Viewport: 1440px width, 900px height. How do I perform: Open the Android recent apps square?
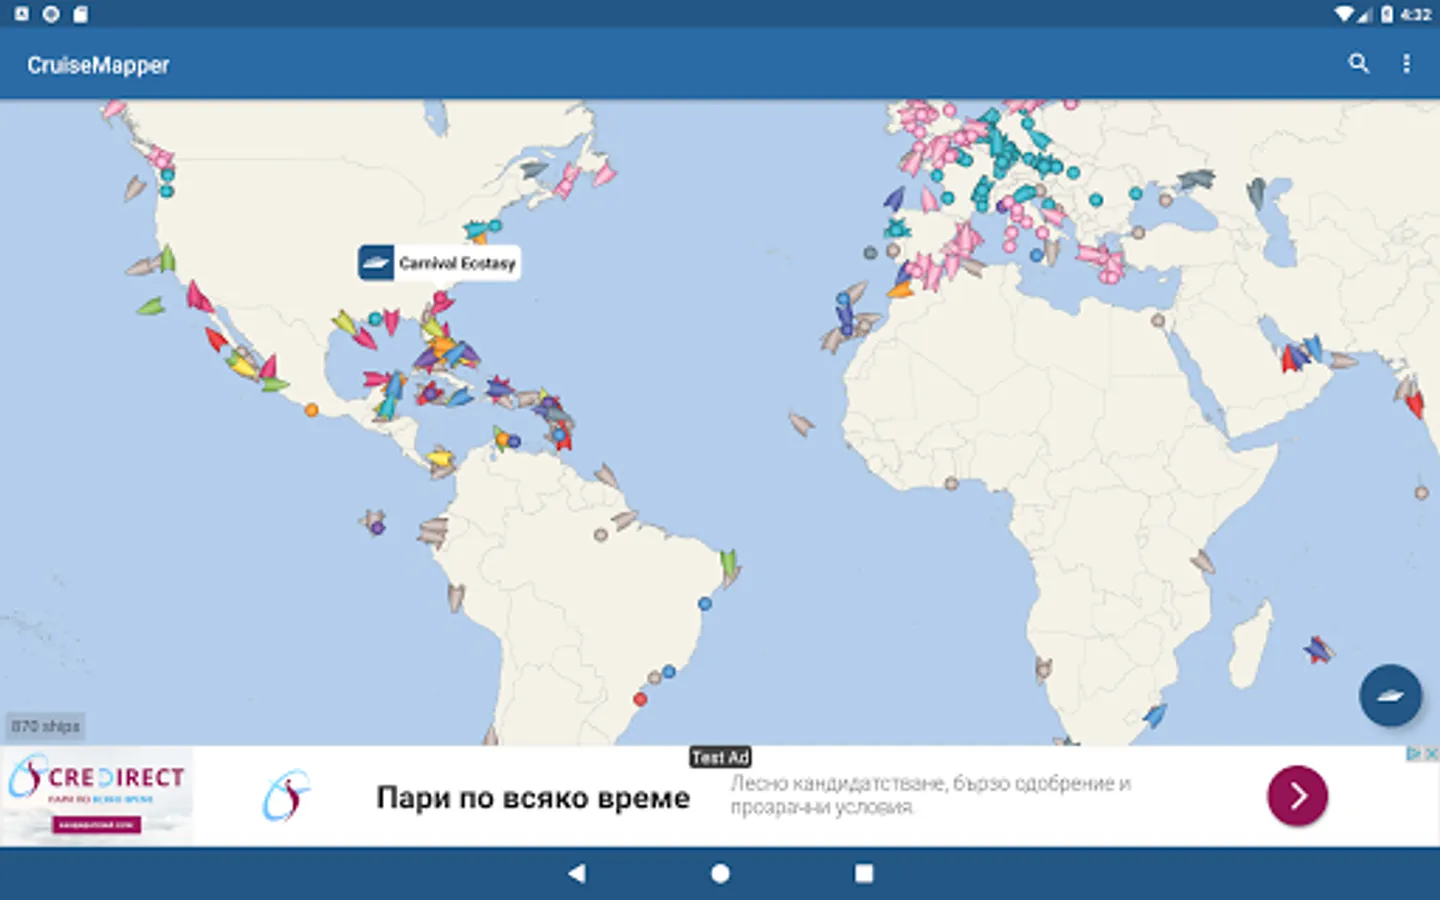(x=864, y=873)
